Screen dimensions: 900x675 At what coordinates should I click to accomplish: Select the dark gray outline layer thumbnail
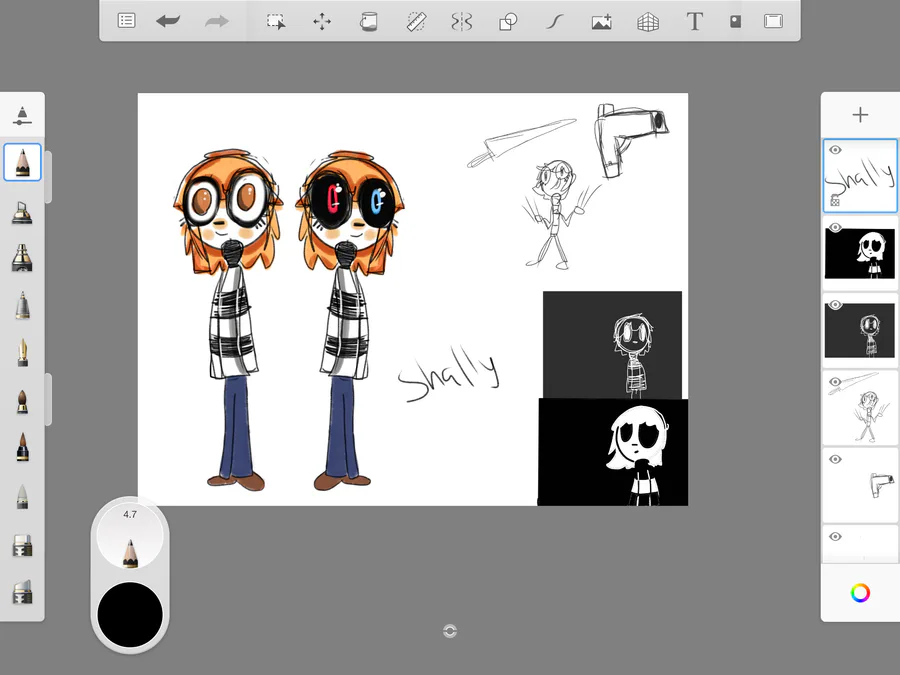pyautogui.click(x=860, y=331)
